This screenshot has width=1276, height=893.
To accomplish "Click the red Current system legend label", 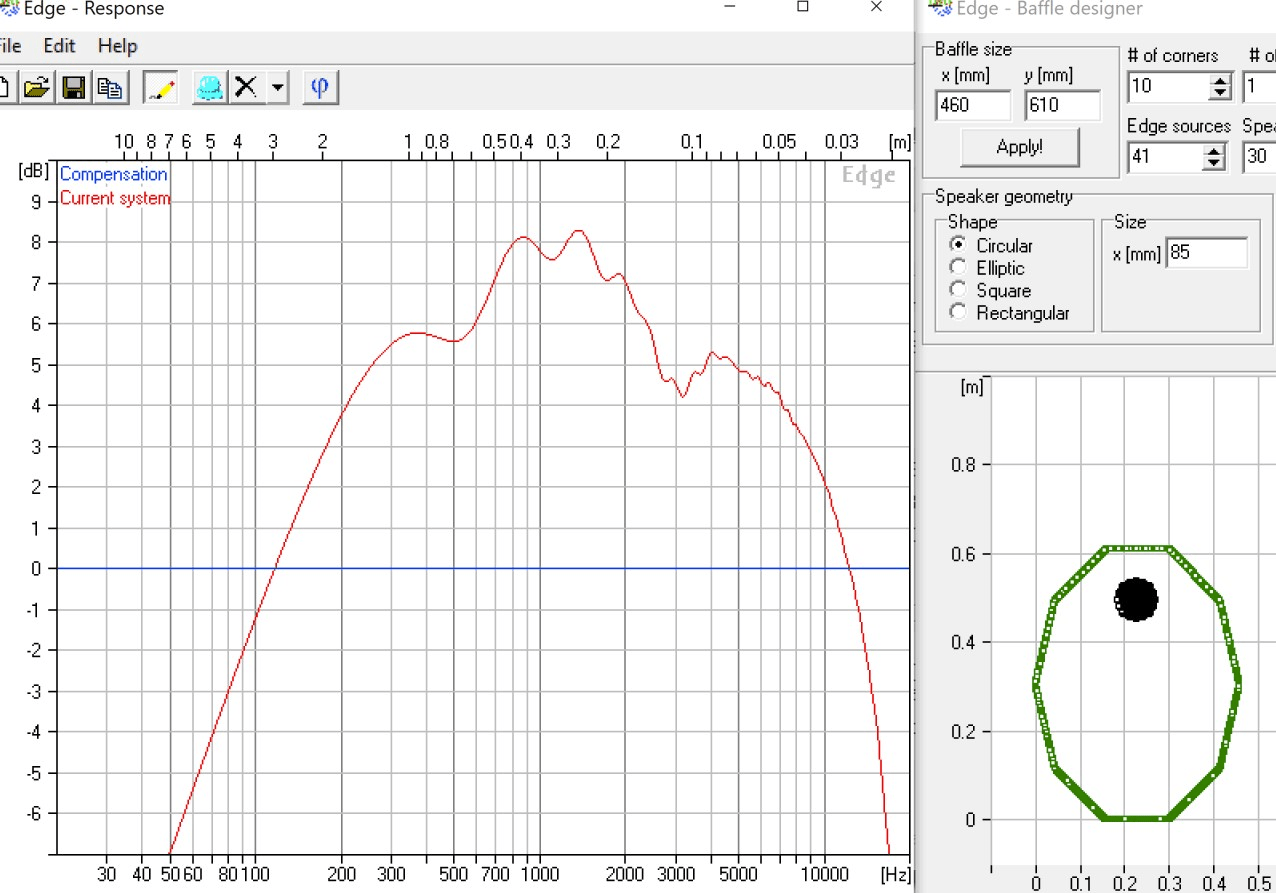I will 115,198.
